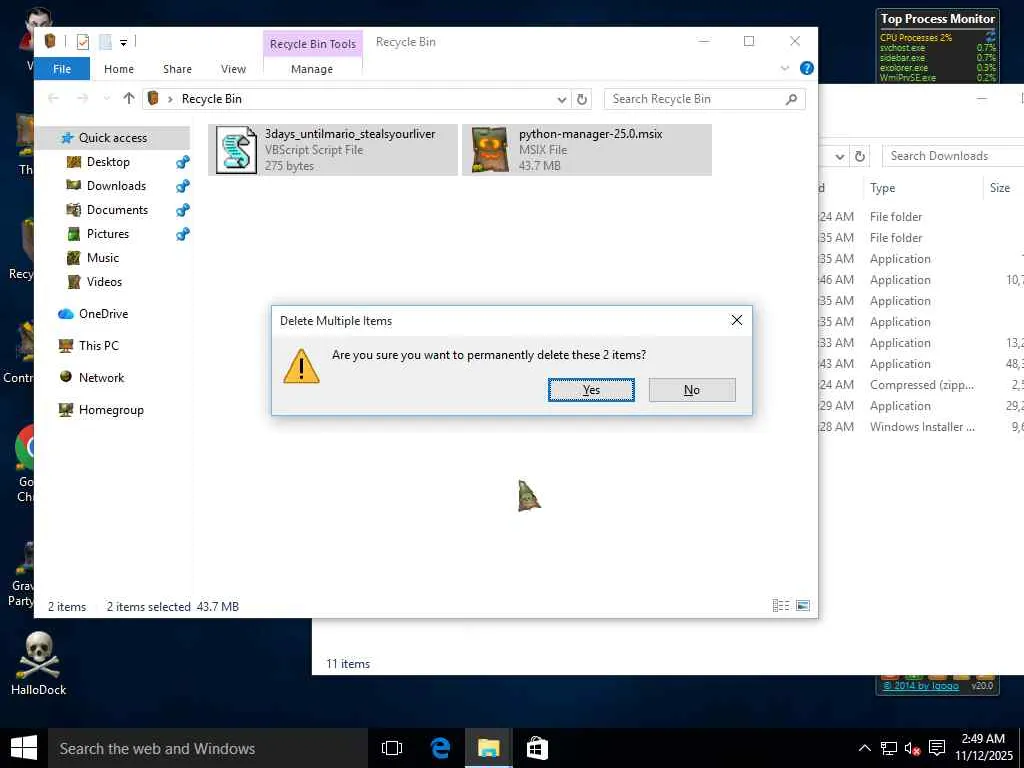The height and width of the screenshot is (768, 1024).
Task: Open the File menu in Recycle Bin window
Action: (62, 69)
